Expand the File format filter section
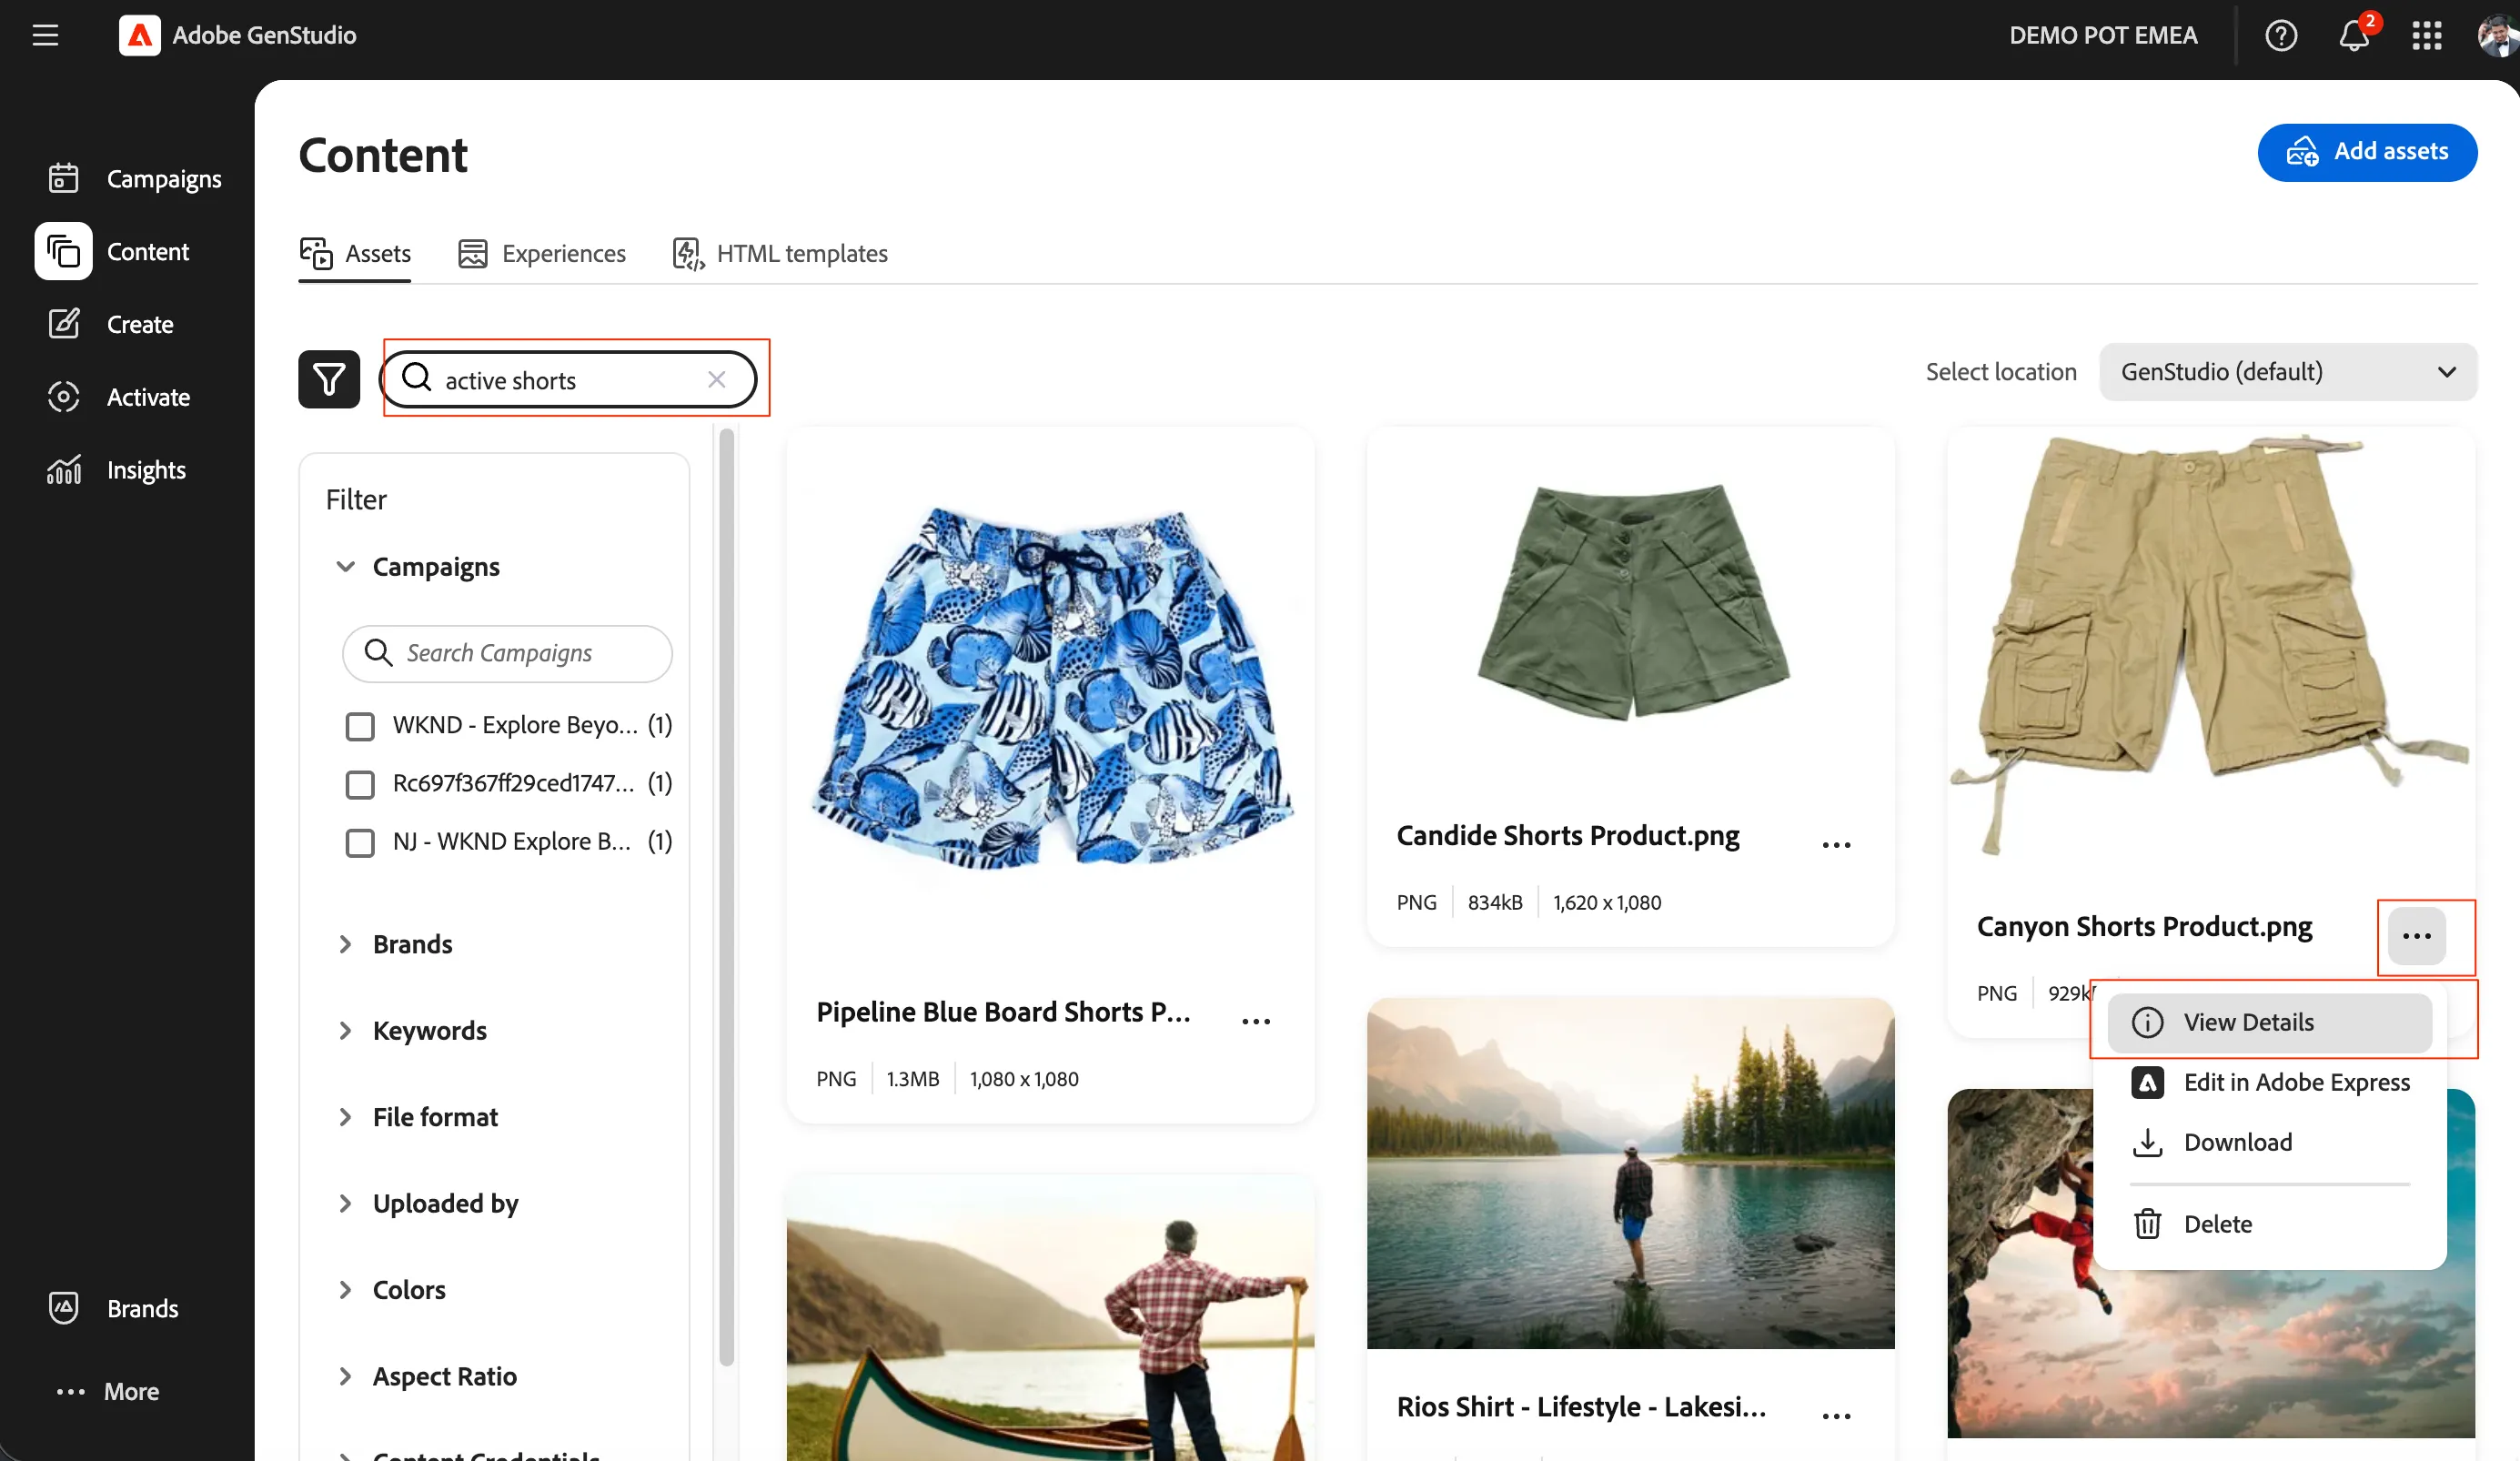 tap(345, 1116)
